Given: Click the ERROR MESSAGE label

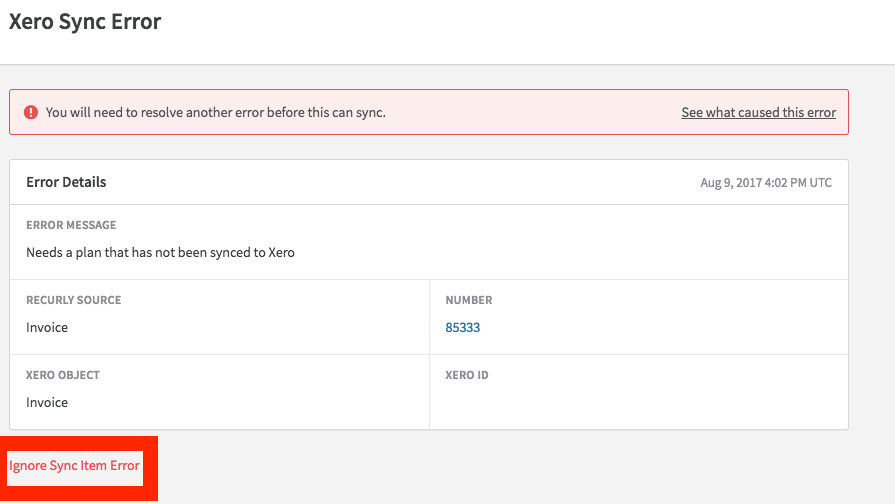Looking at the screenshot, I should (x=71, y=225).
